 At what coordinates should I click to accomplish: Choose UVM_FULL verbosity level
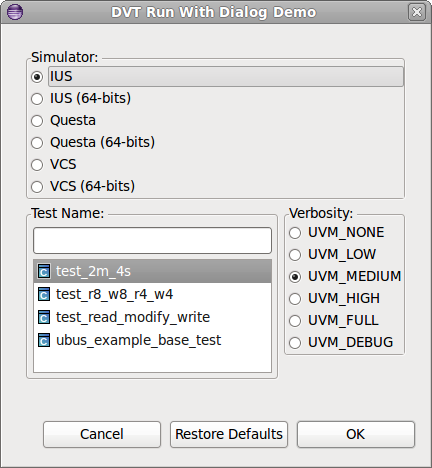pyautogui.click(x=295, y=321)
